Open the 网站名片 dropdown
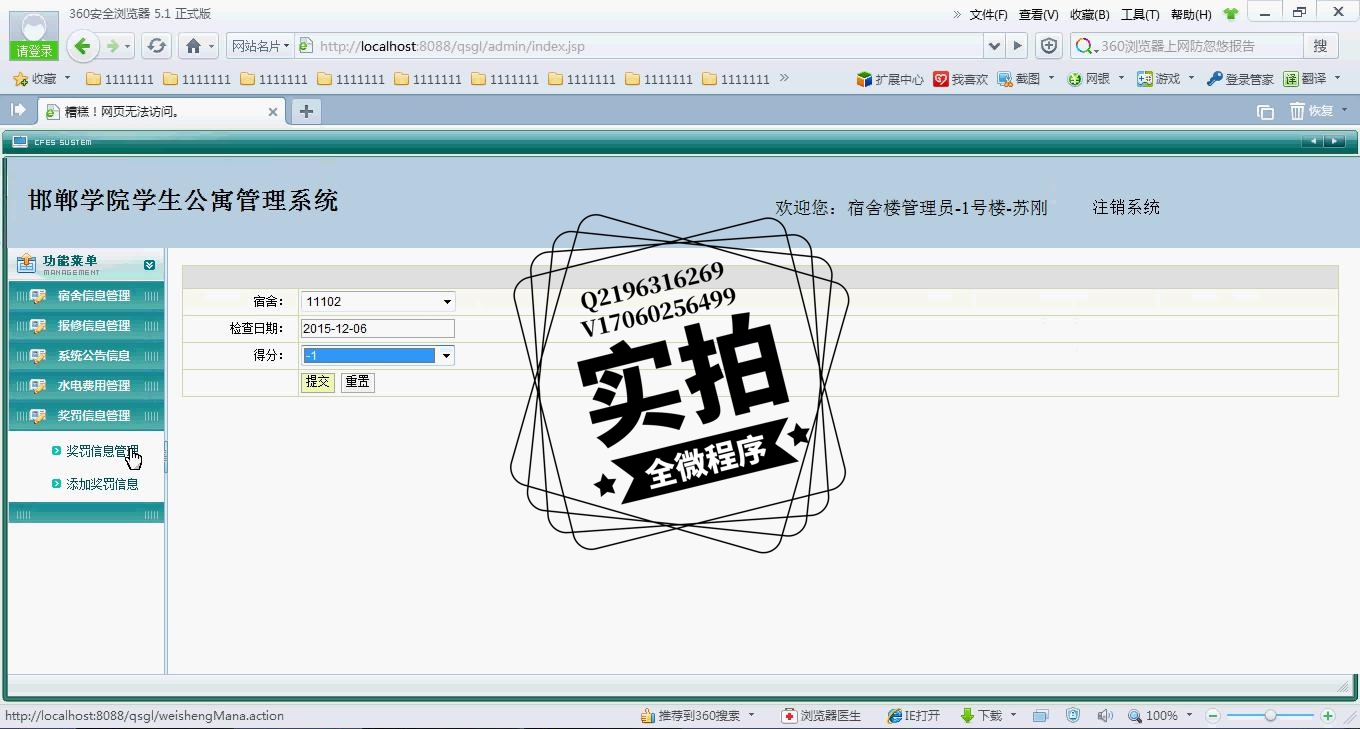Image resolution: width=1360 pixels, height=729 pixels. 260,46
